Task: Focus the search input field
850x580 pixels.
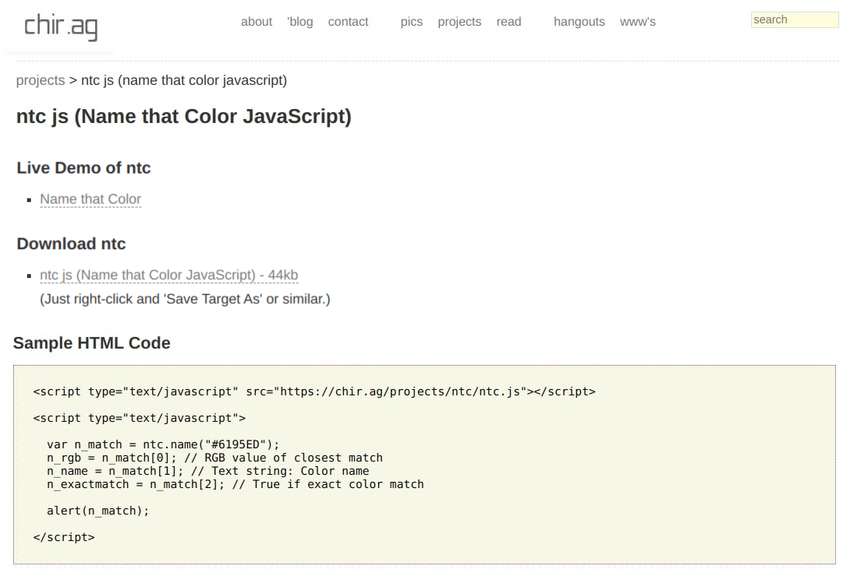Action: point(794,20)
